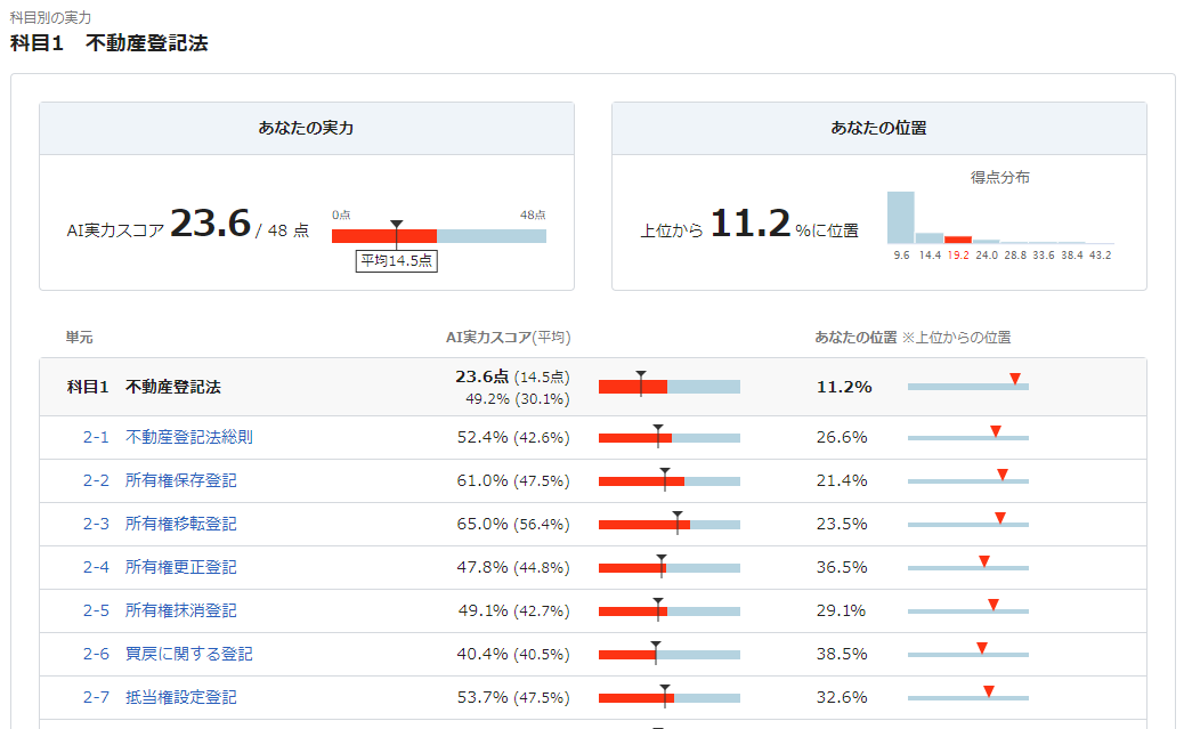Open the 2-6 買戻に関する登記 unit link
This screenshot has height=729, width=1184.
[x=168, y=653]
